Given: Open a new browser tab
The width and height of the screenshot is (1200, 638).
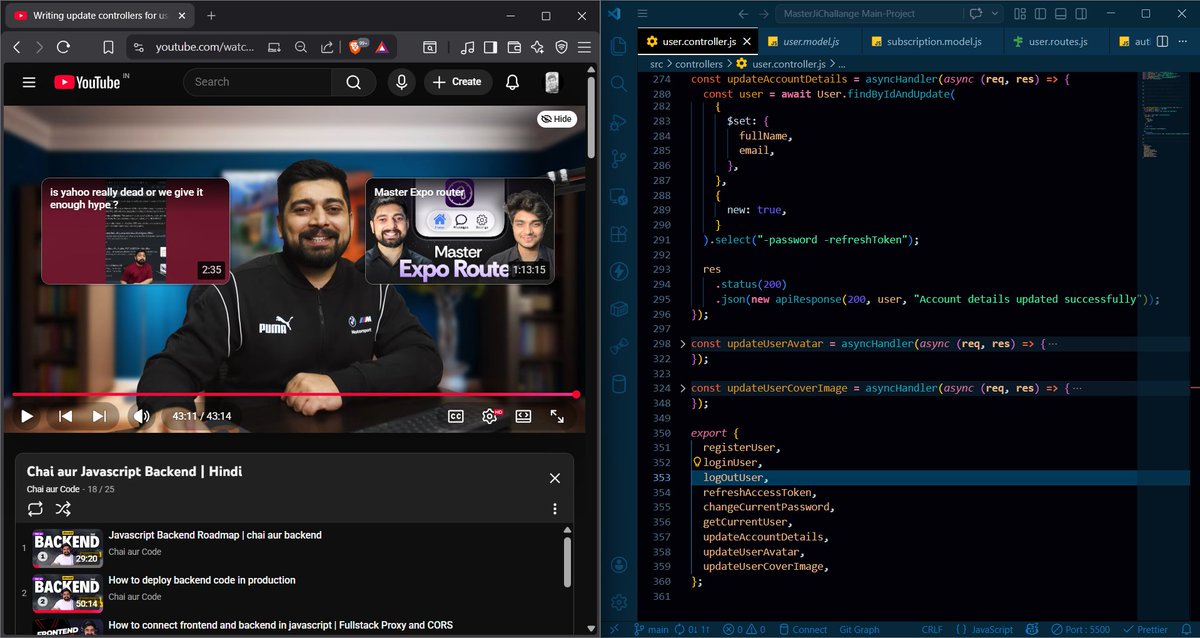Looking at the screenshot, I should [x=211, y=16].
